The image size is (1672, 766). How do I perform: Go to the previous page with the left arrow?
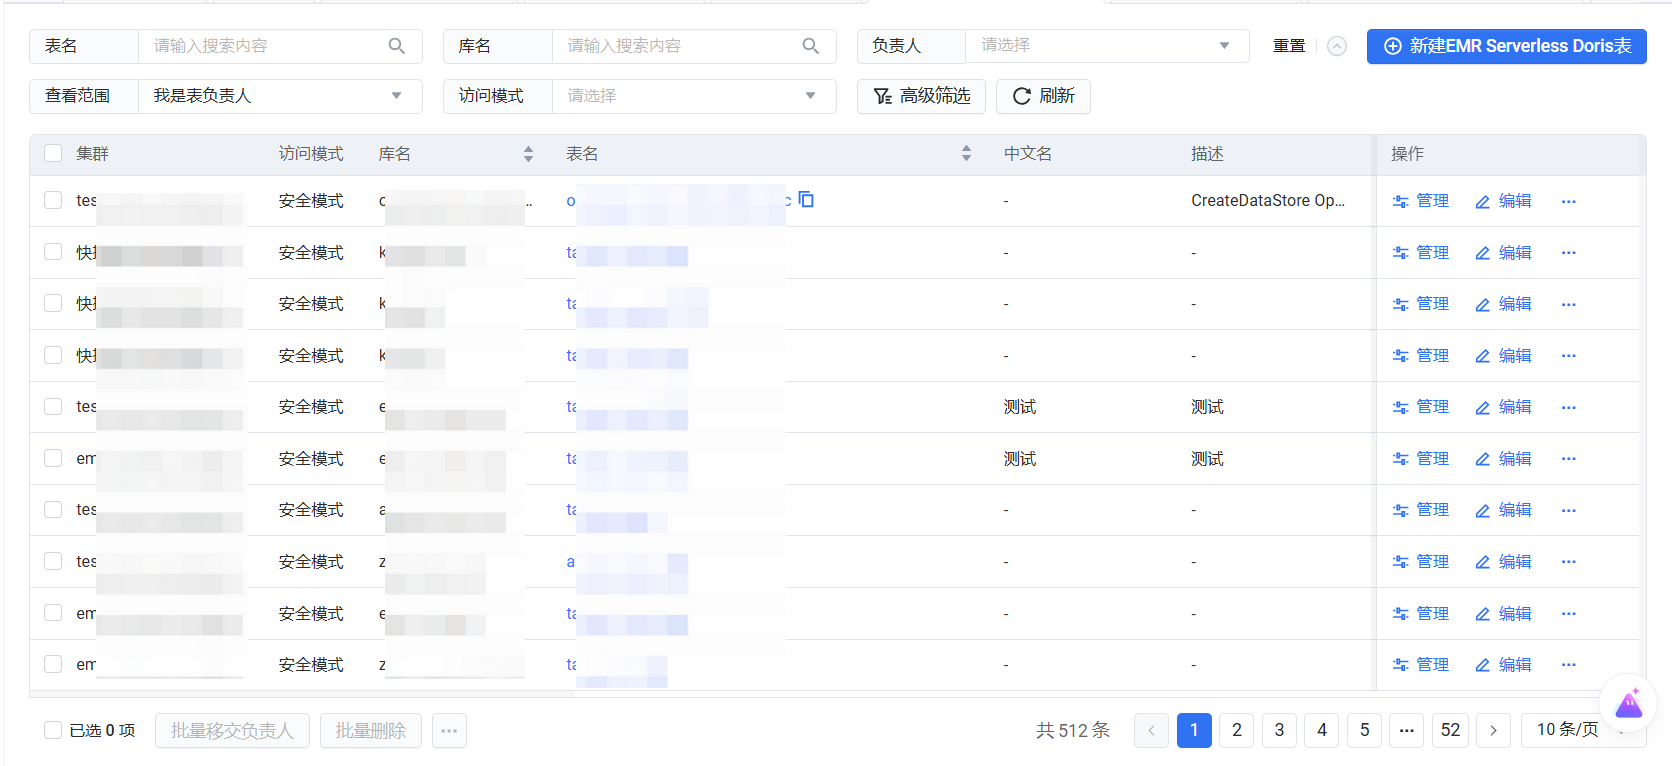(x=1151, y=731)
